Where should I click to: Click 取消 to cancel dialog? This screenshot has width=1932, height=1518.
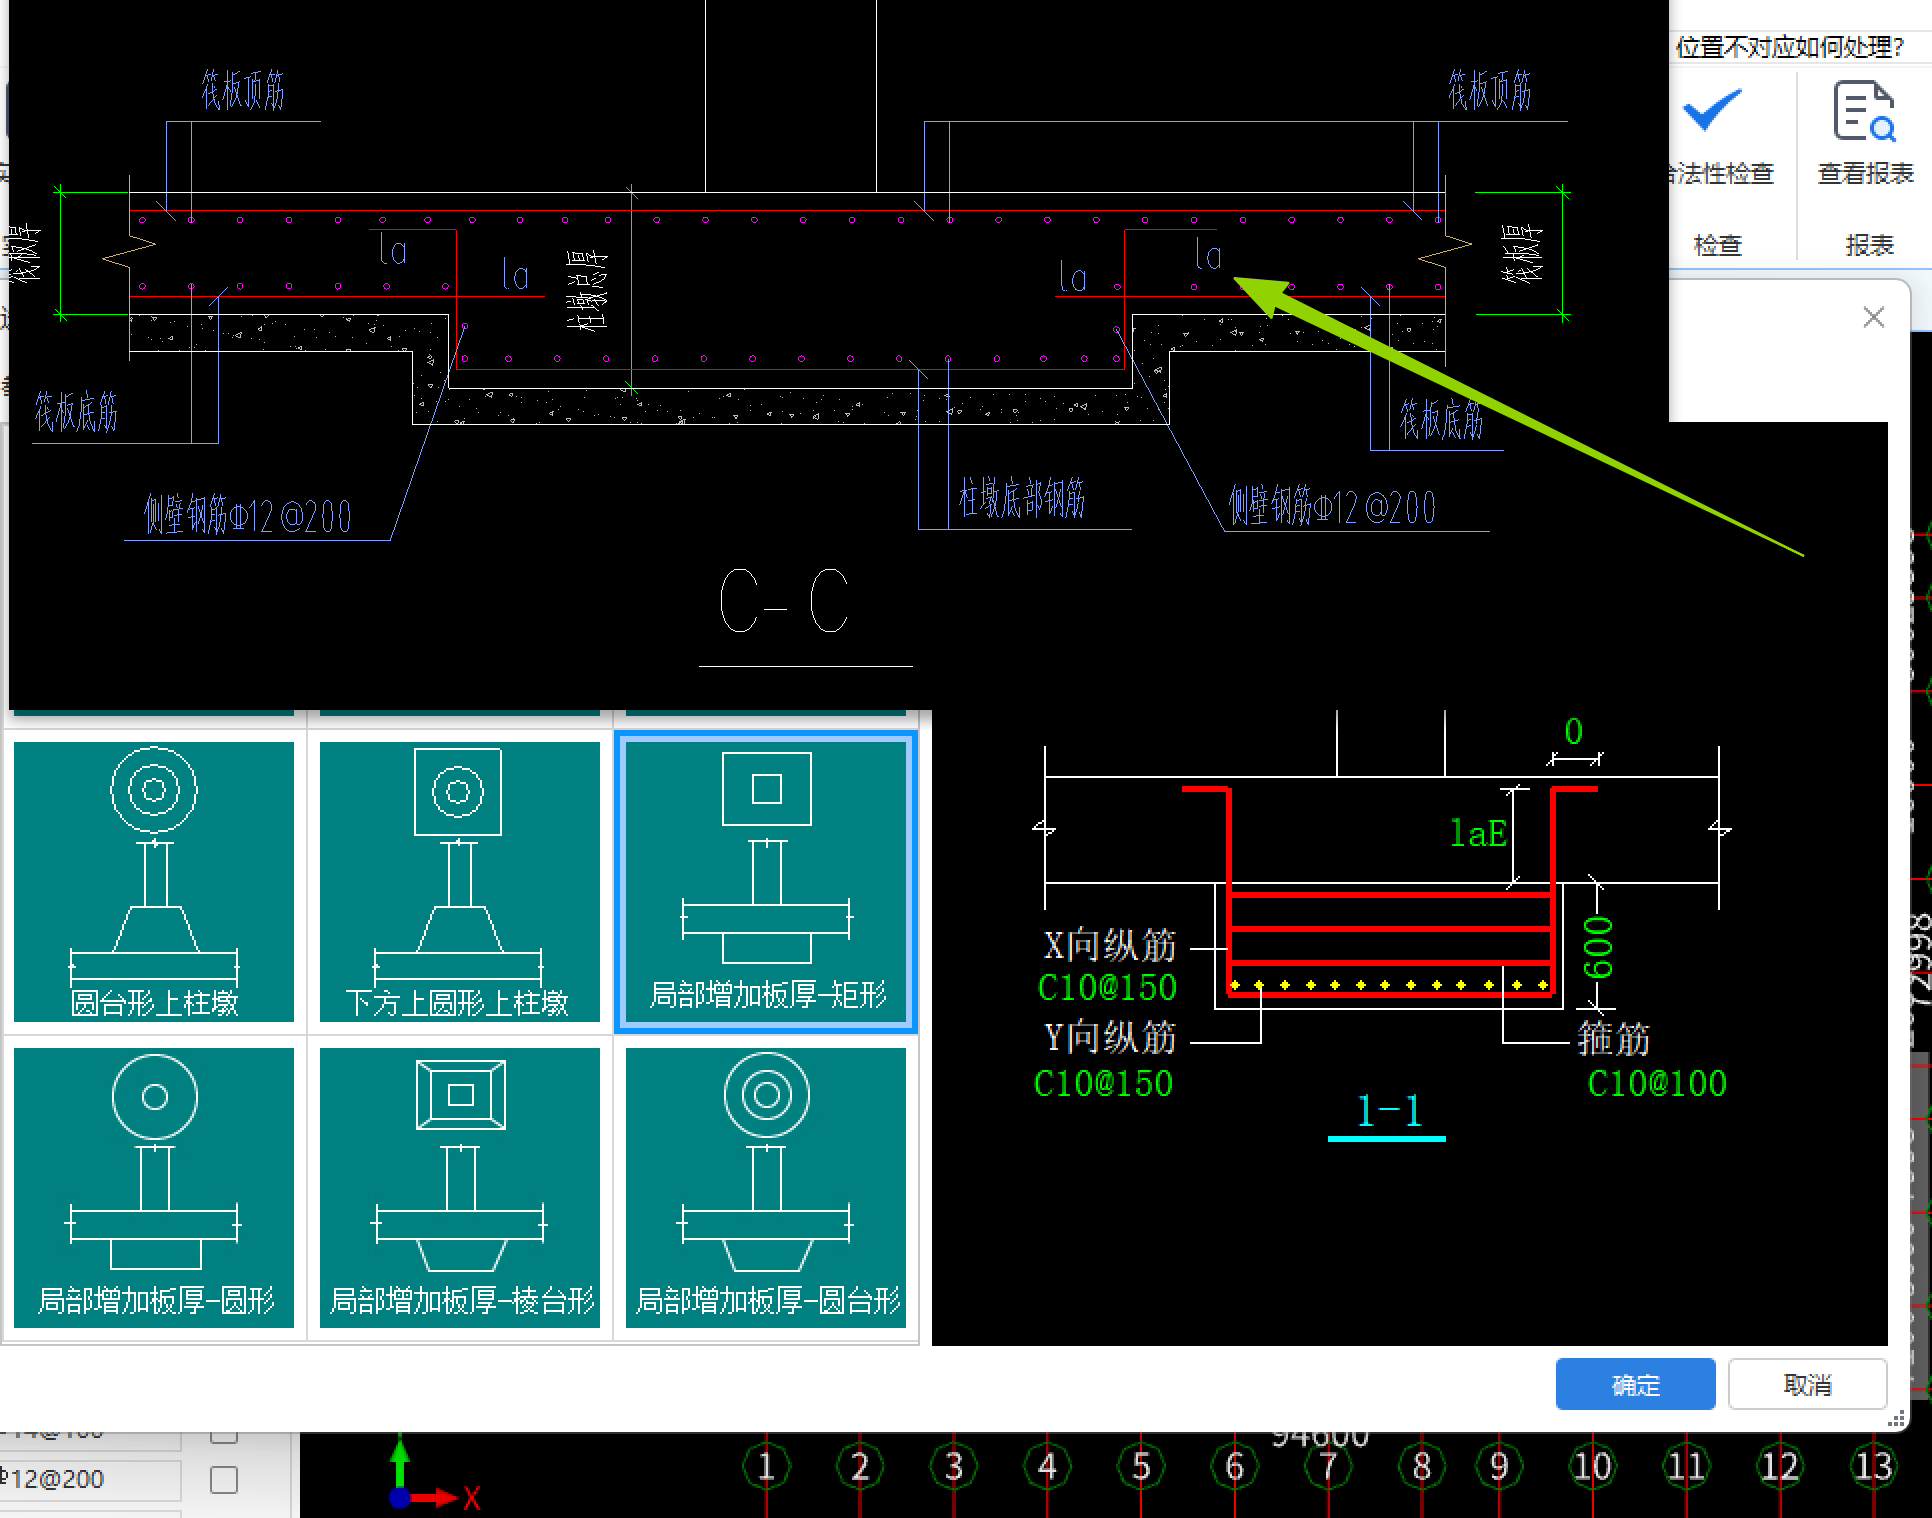pos(1807,1385)
